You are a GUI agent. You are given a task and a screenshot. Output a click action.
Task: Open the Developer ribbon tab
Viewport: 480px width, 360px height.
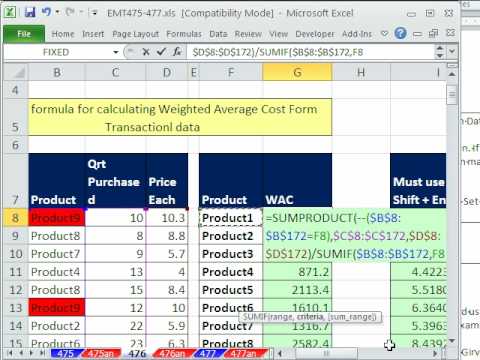[x=315, y=34]
